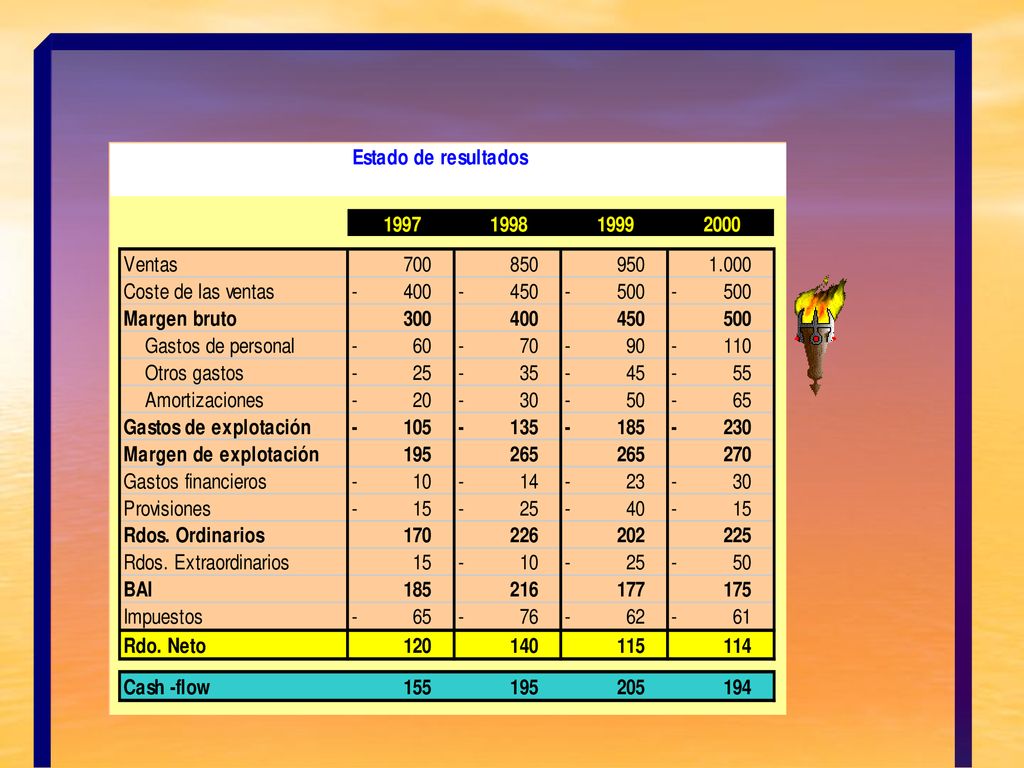This screenshot has width=1024, height=768.
Task: Click Margen bruto value 300
Action: click(417, 319)
